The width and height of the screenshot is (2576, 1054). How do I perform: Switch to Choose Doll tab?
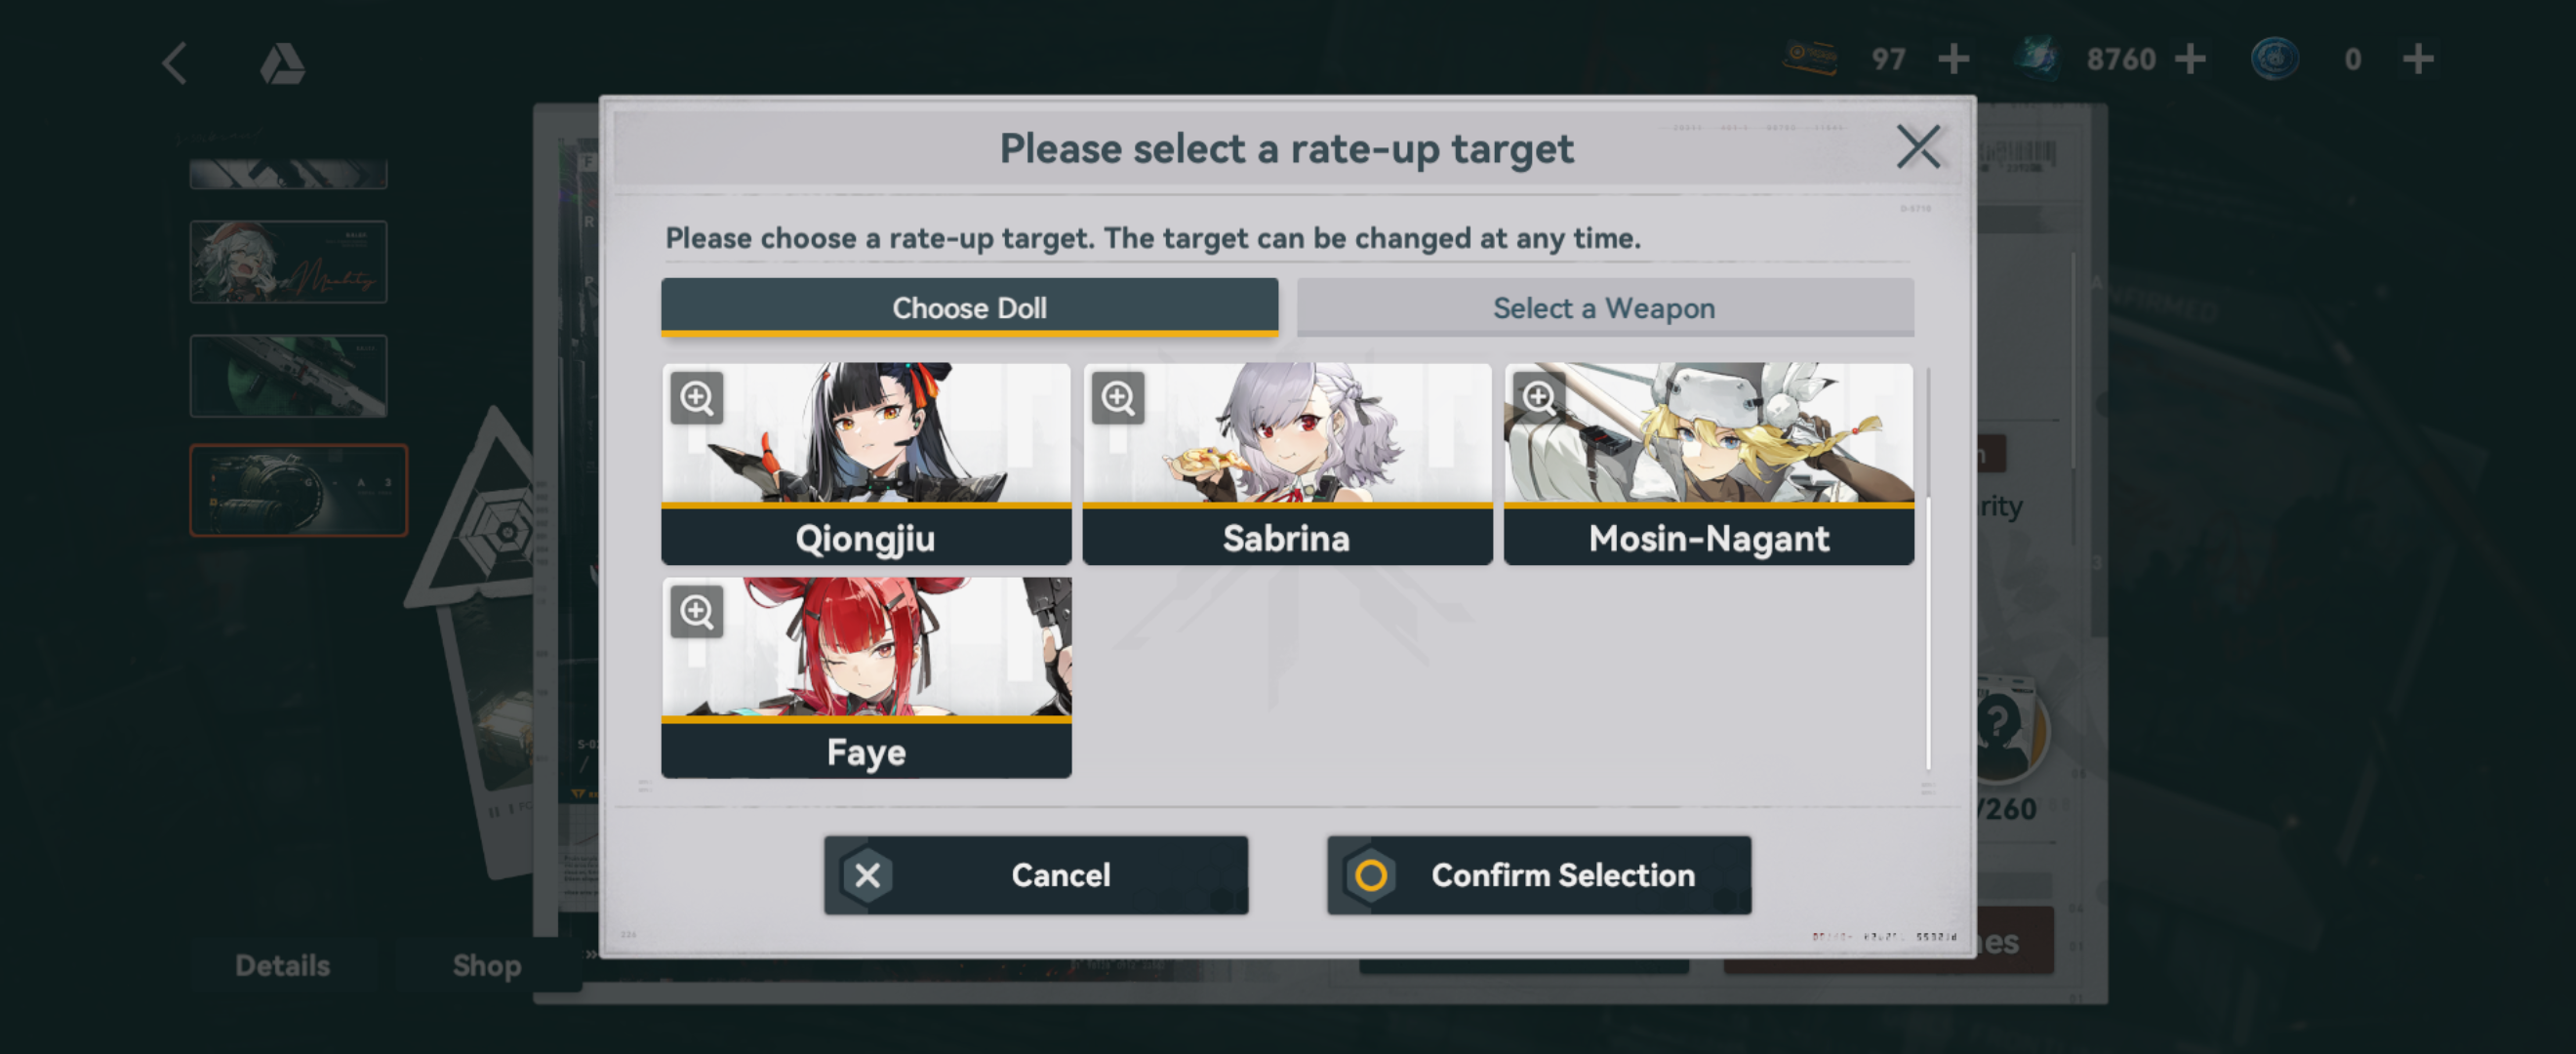[969, 307]
